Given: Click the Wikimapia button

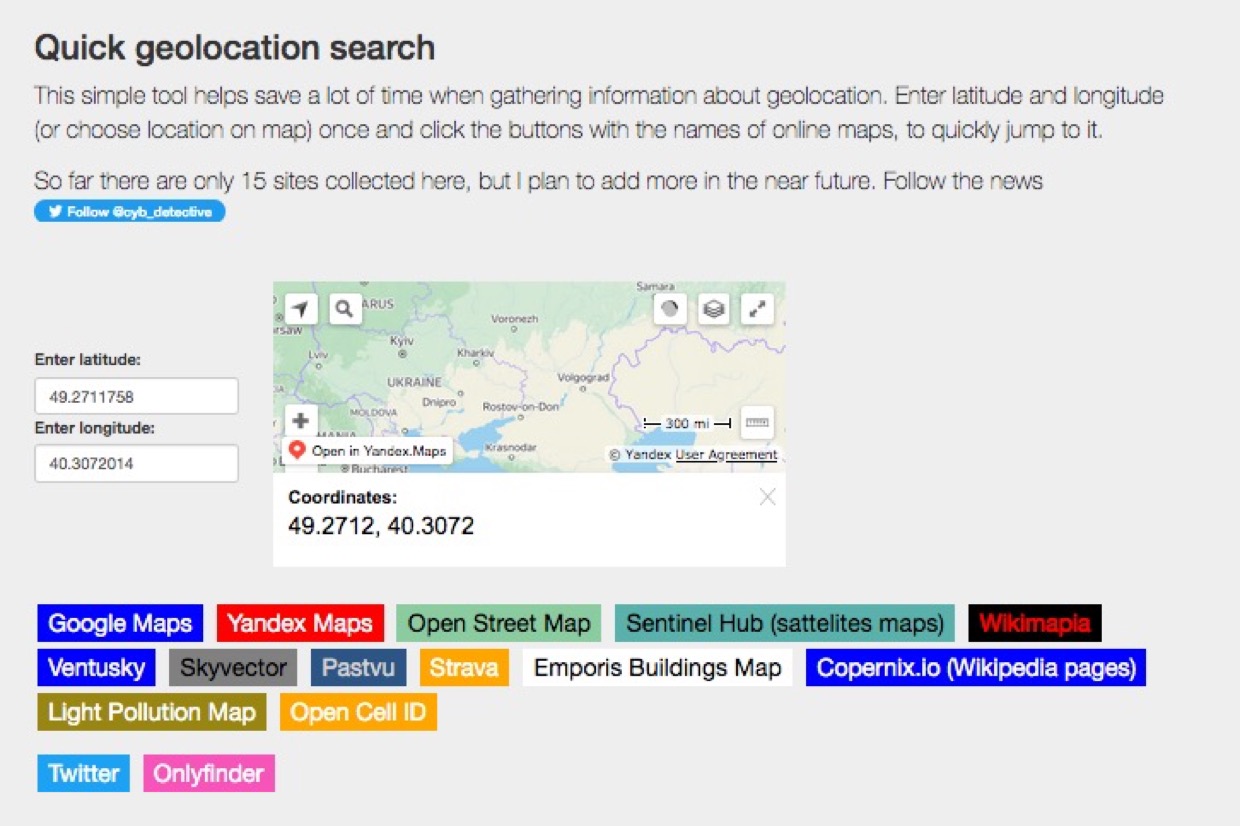Looking at the screenshot, I should coord(1035,624).
